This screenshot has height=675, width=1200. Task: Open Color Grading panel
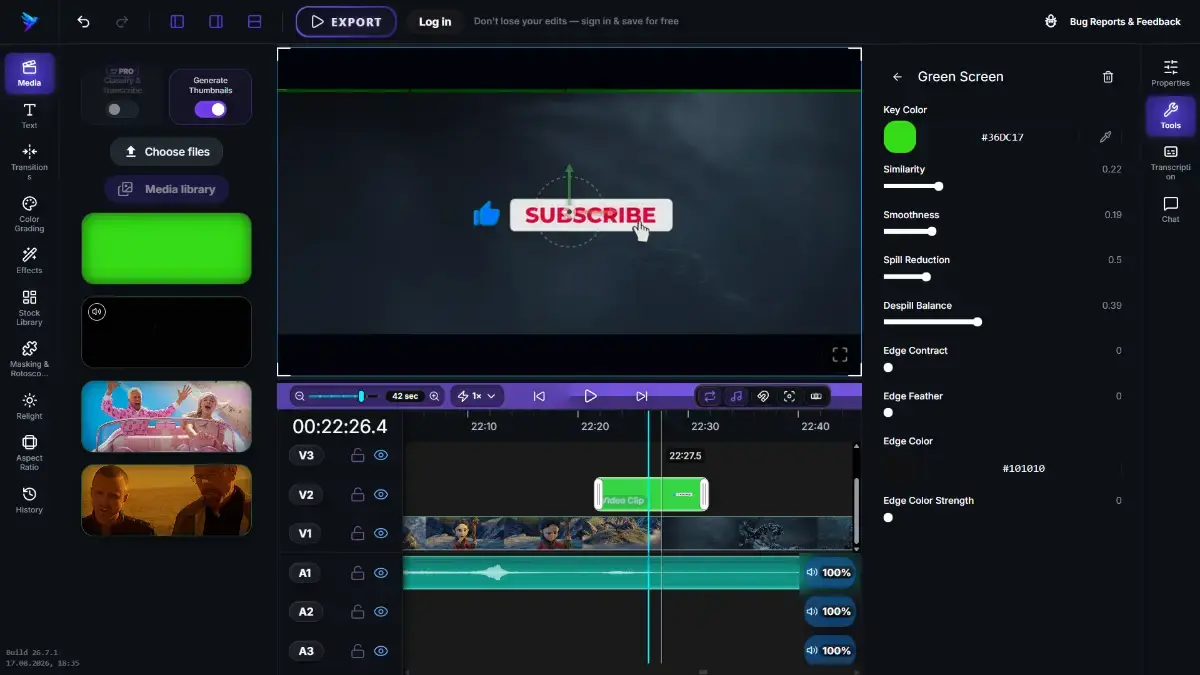pyautogui.click(x=29, y=214)
